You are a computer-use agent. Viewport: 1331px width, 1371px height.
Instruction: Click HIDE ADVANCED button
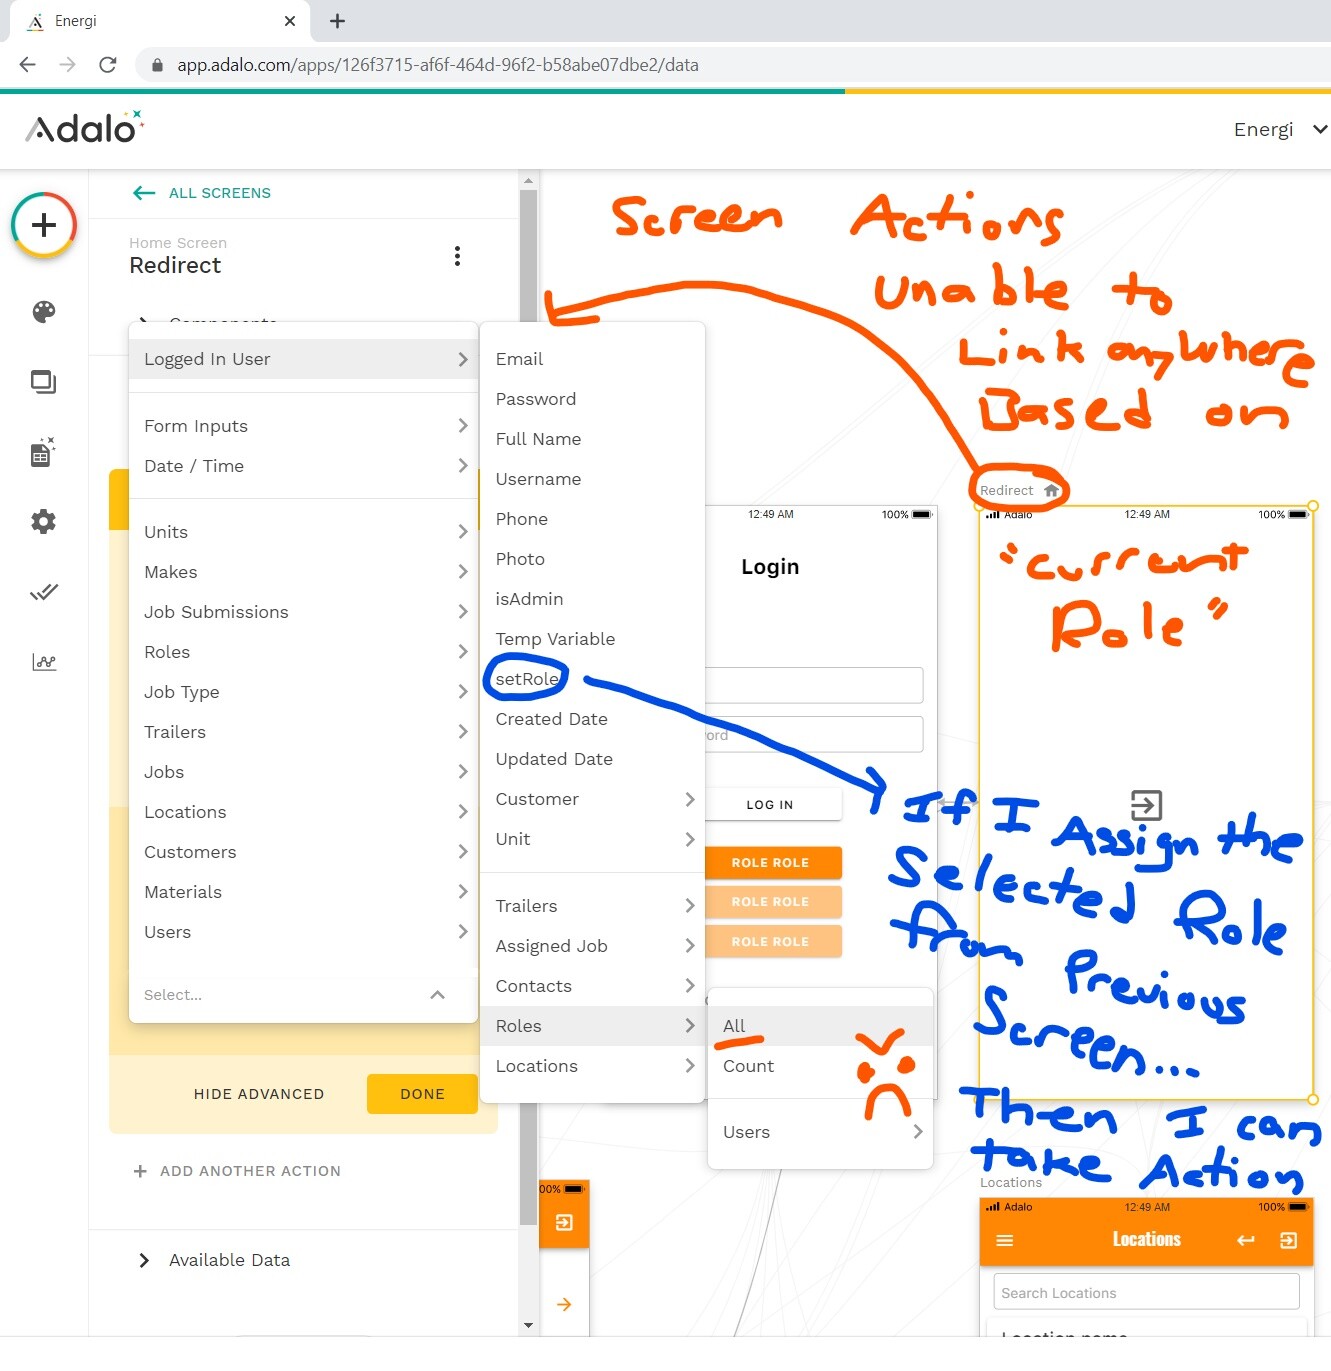pyautogui.click(x=259, y=1094)
